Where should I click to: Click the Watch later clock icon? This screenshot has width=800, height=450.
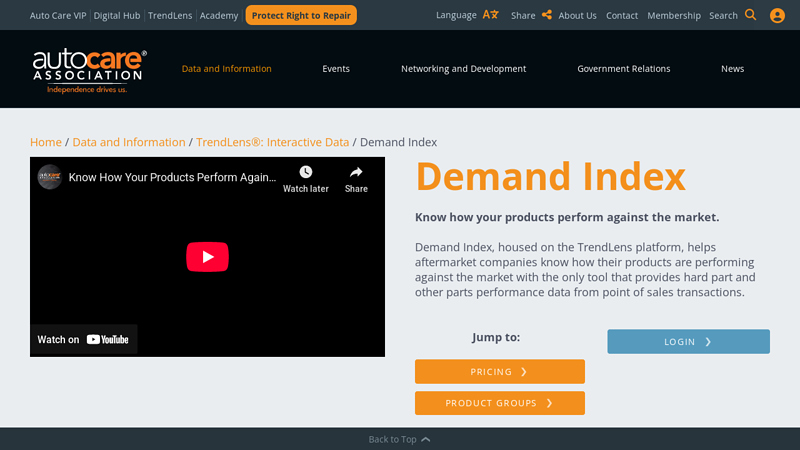coord(306,172)
